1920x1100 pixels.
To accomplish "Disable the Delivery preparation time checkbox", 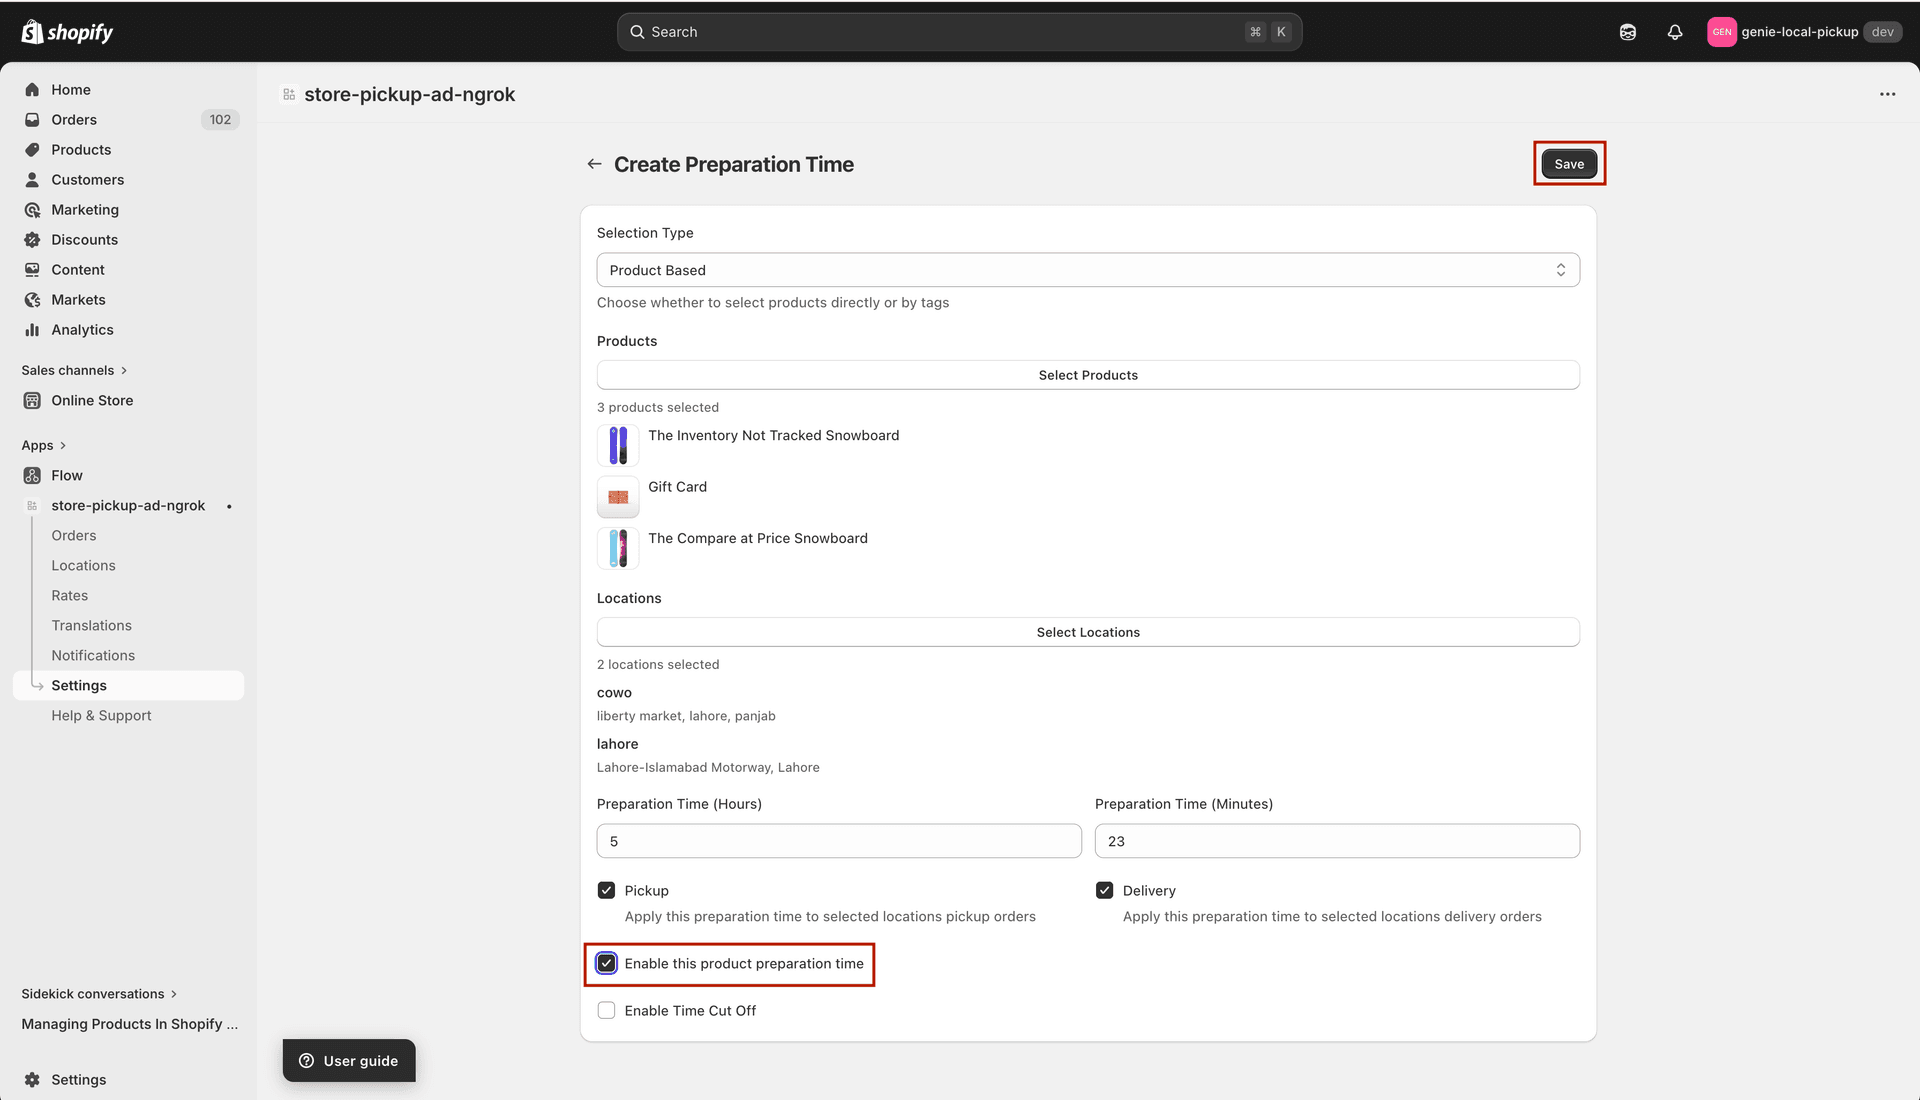I will pyautogui.click(x=1105, y=890).
